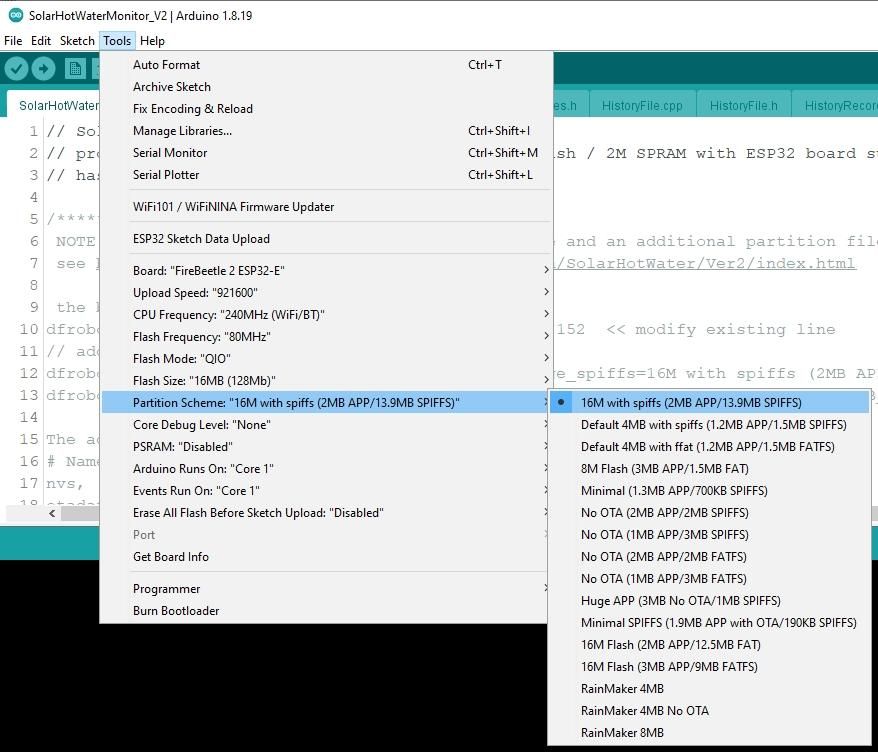Screen dimensions: 878x752
Task: Select 16M with spiffs (2MB APP/13.9MB SPIFFS)
Action: point(709,403)
